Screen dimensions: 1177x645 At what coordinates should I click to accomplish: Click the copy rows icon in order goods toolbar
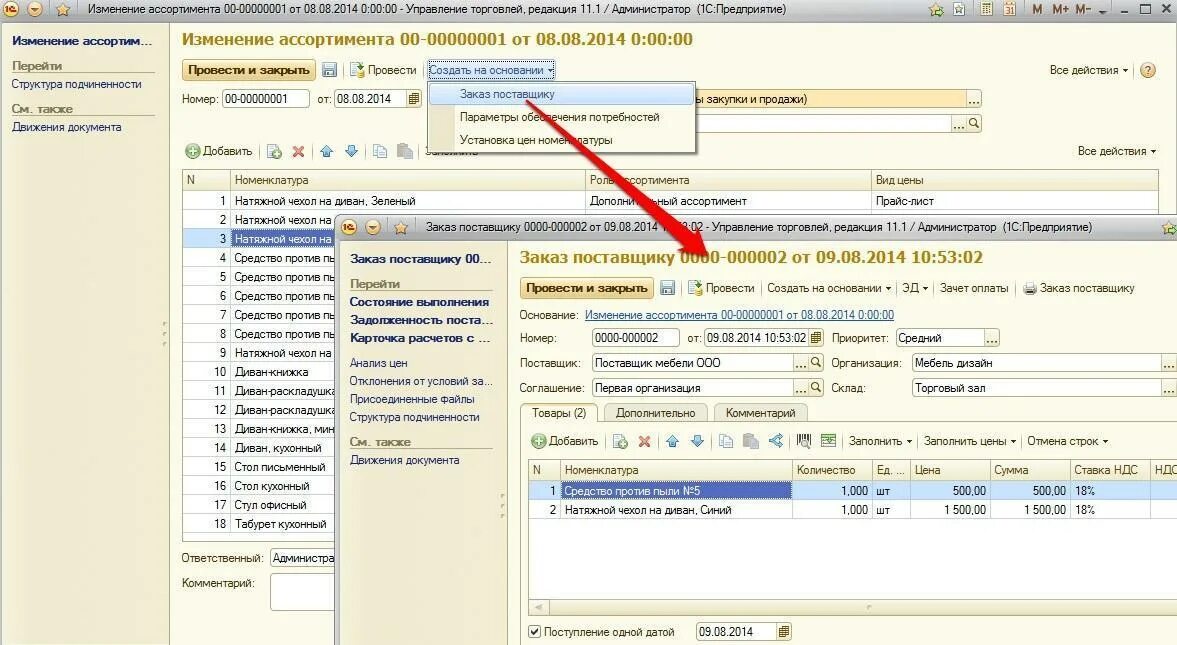pos(726,442)
